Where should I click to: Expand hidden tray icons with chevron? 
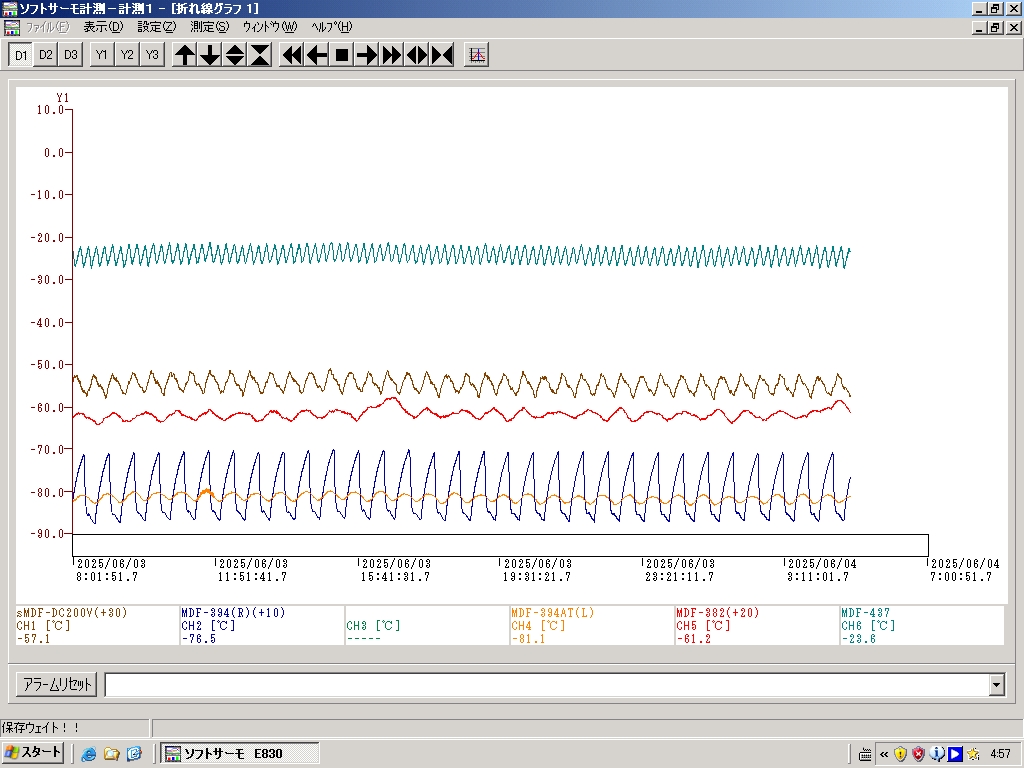coord(884,755)
